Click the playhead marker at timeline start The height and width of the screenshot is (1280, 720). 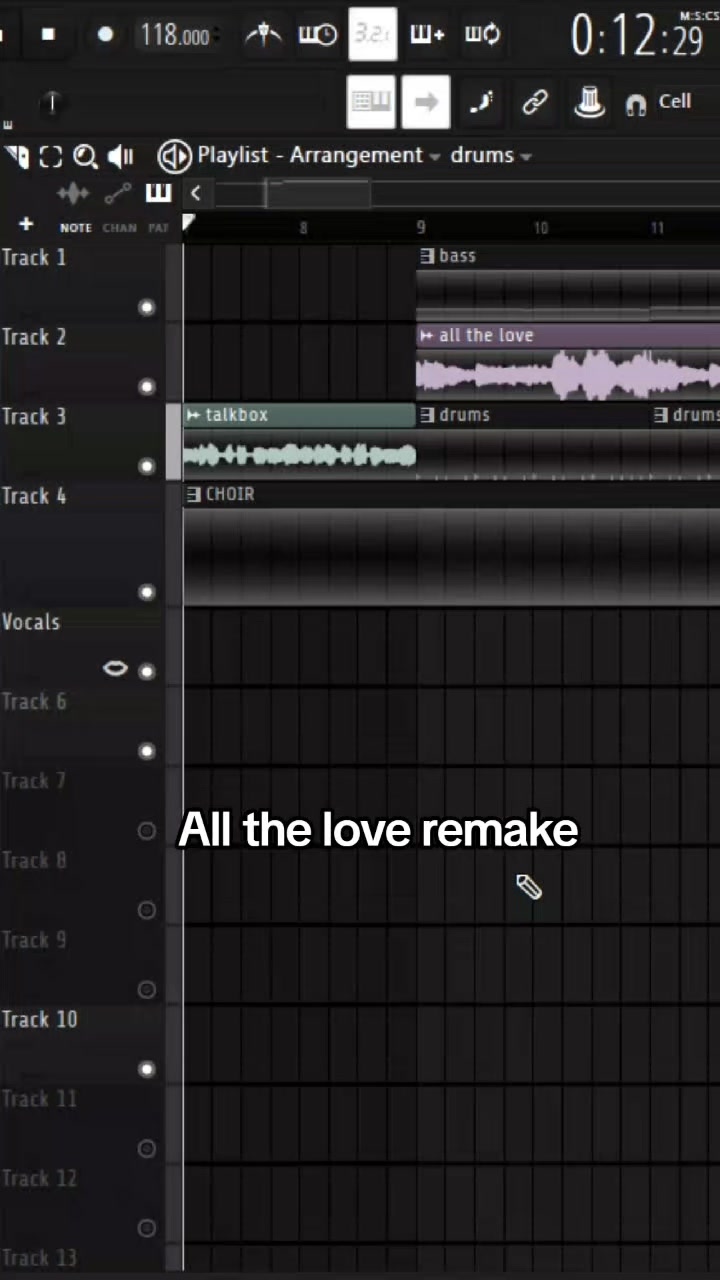tap(188, 224)
